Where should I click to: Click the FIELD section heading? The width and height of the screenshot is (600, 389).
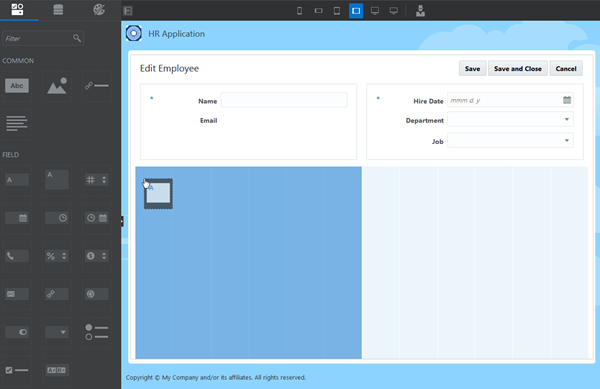click(10, 155)
